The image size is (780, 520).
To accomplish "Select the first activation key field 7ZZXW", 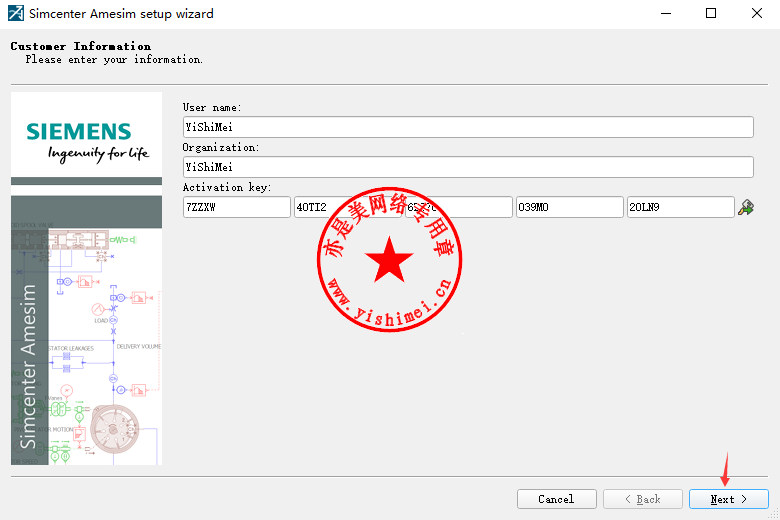I will click(x=236, y=207).
